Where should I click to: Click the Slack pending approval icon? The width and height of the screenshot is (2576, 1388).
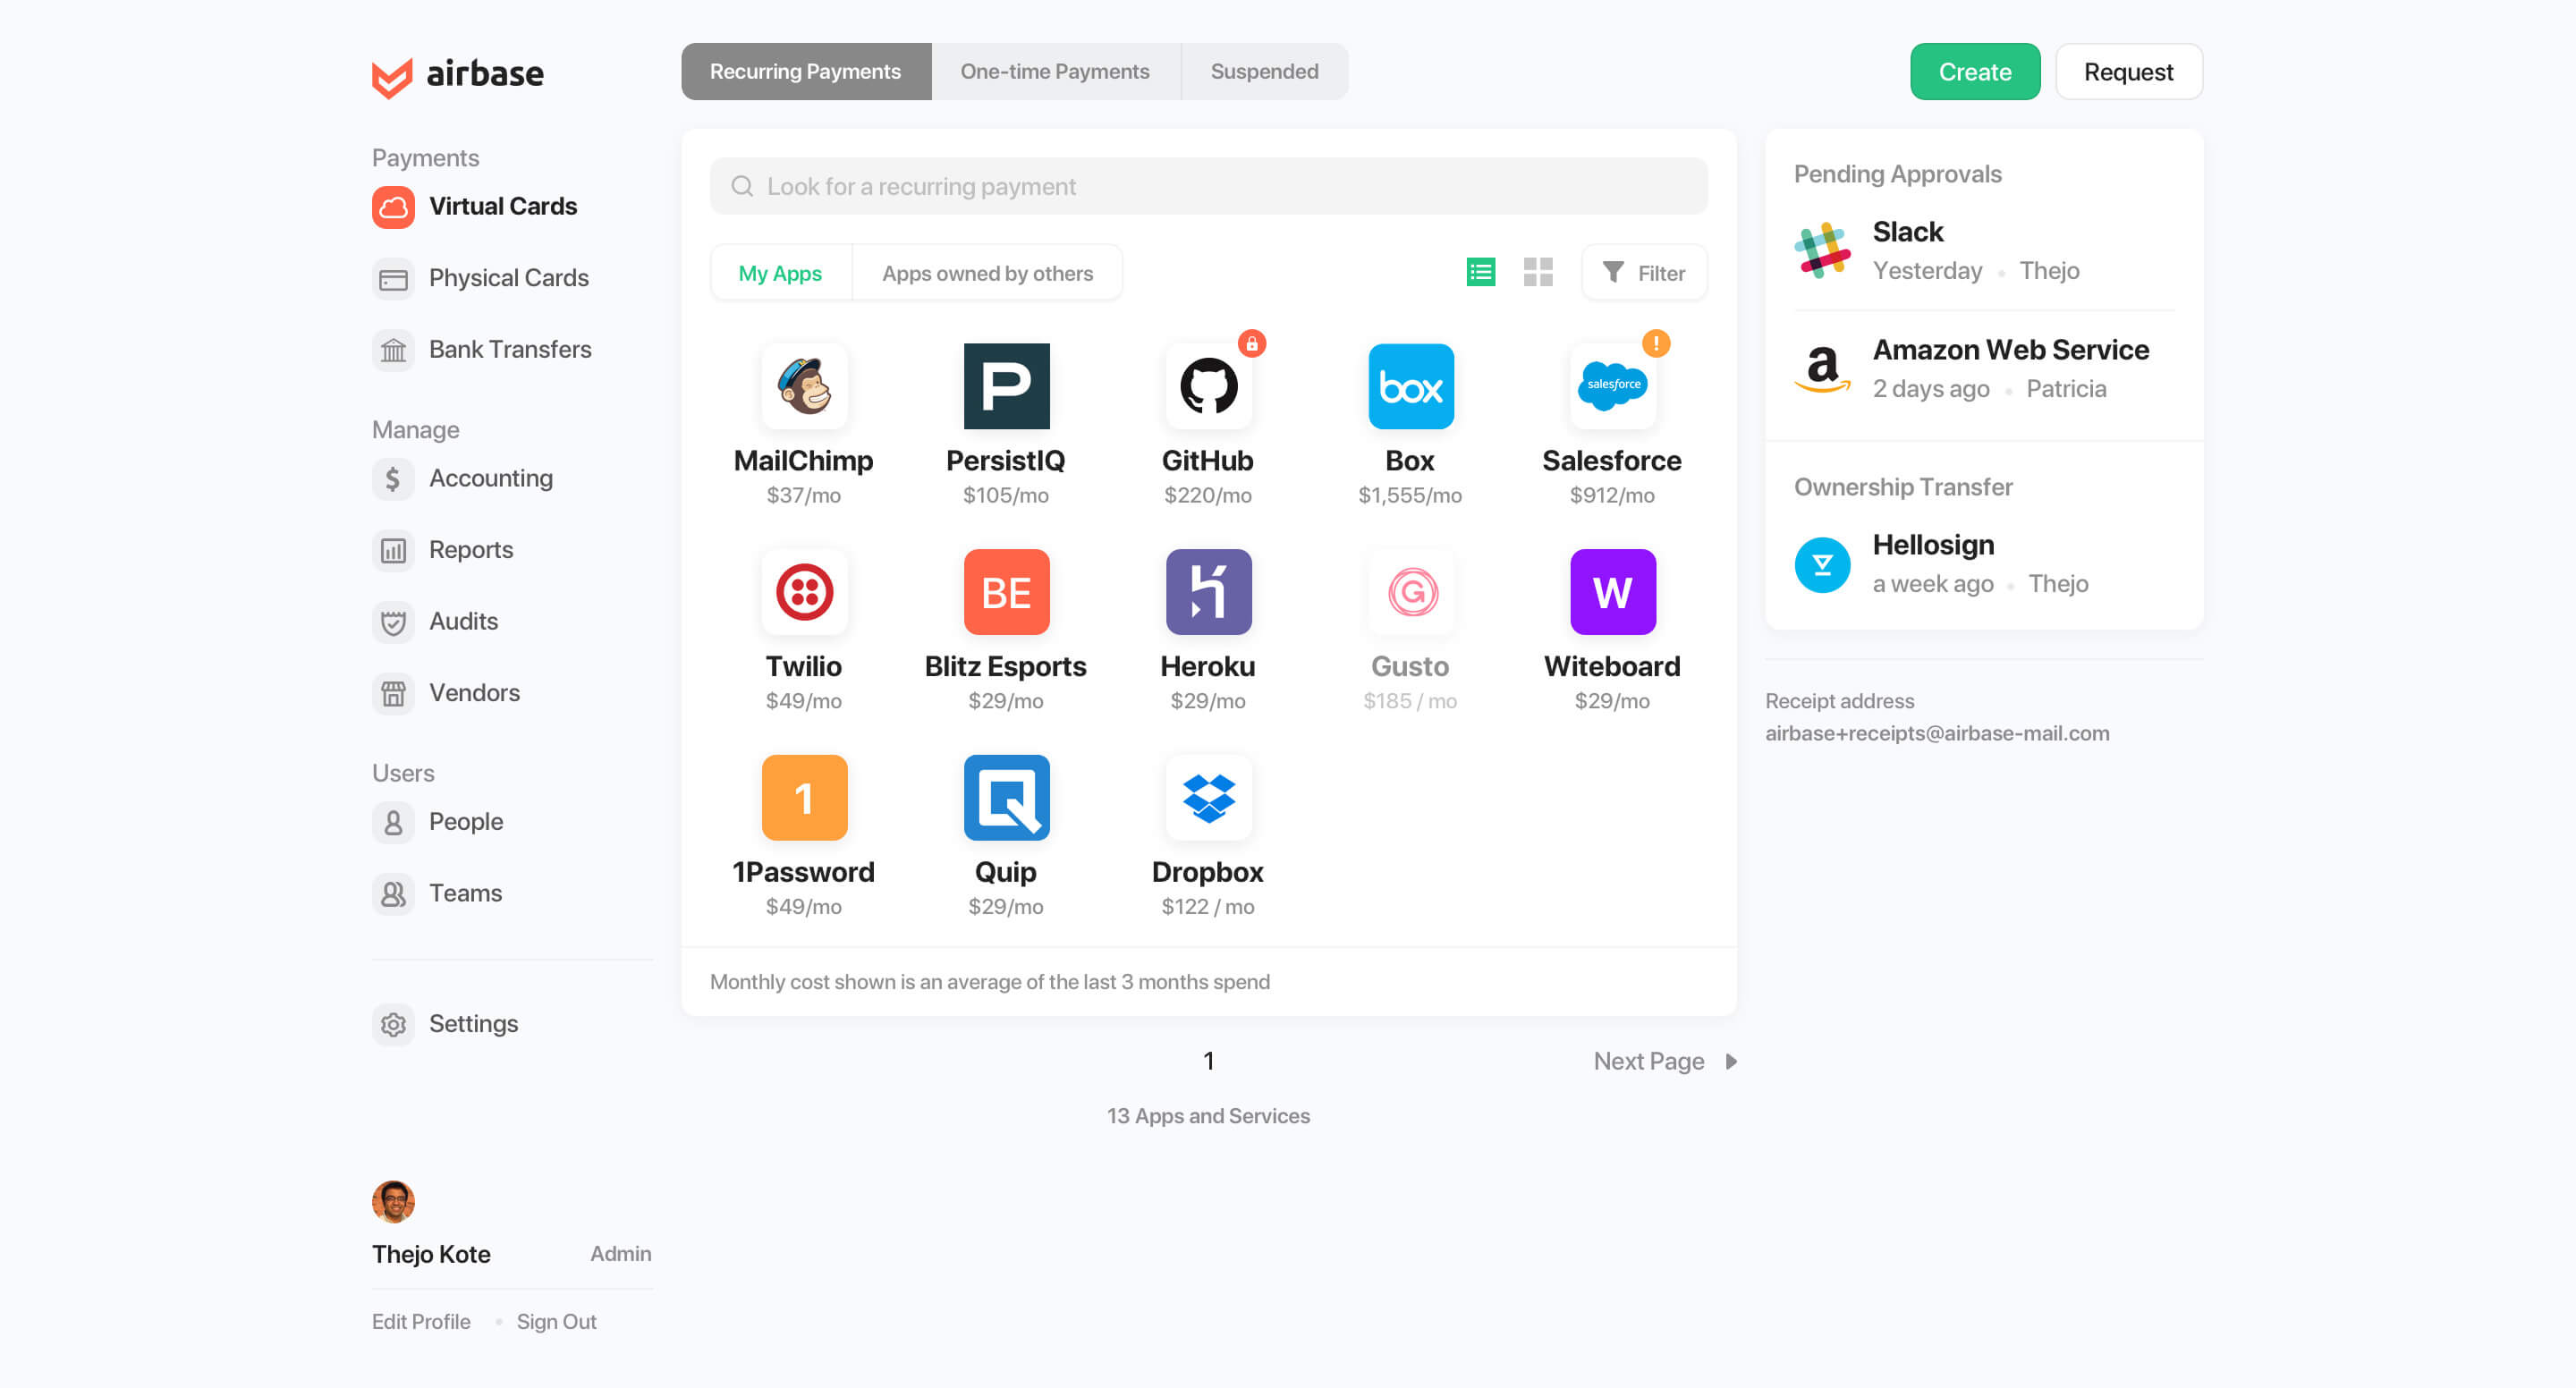pos(1822,250)
